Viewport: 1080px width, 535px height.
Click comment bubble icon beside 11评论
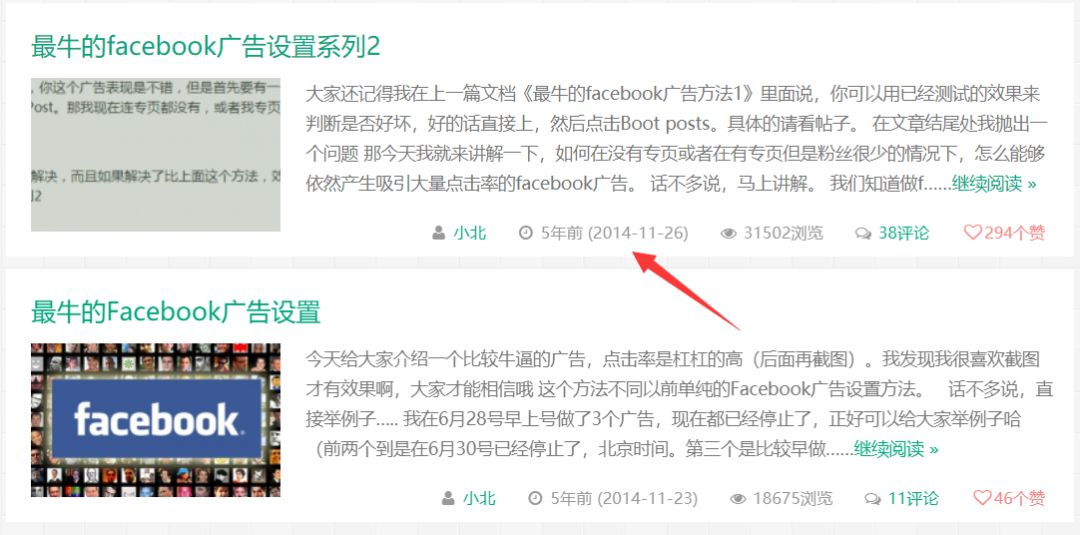(873, 499)
